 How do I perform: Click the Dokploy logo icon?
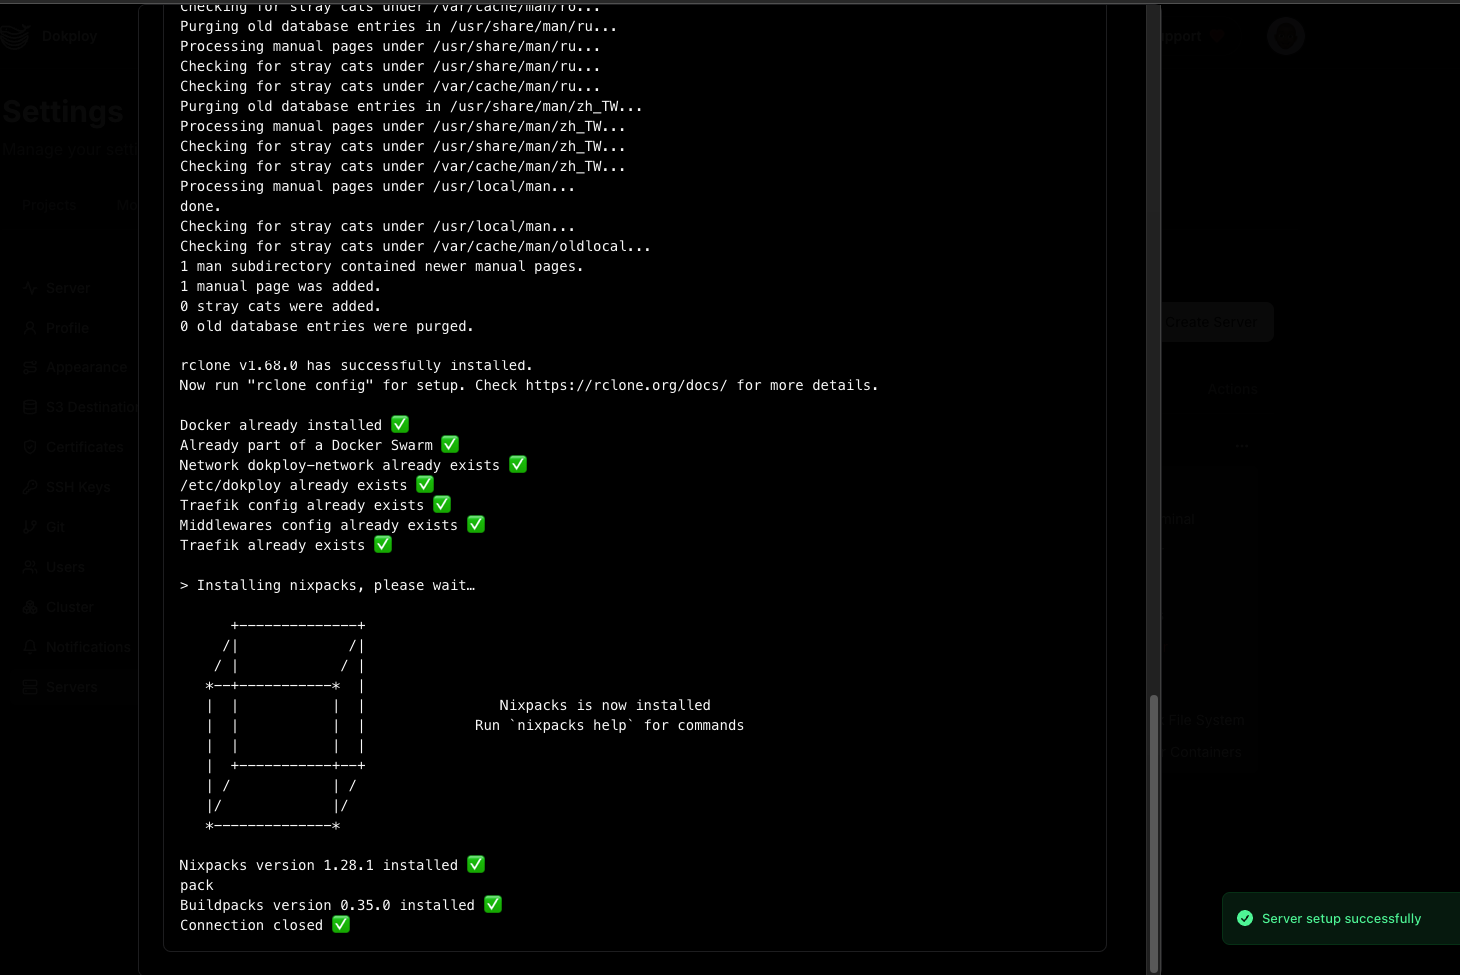(15, 37)
